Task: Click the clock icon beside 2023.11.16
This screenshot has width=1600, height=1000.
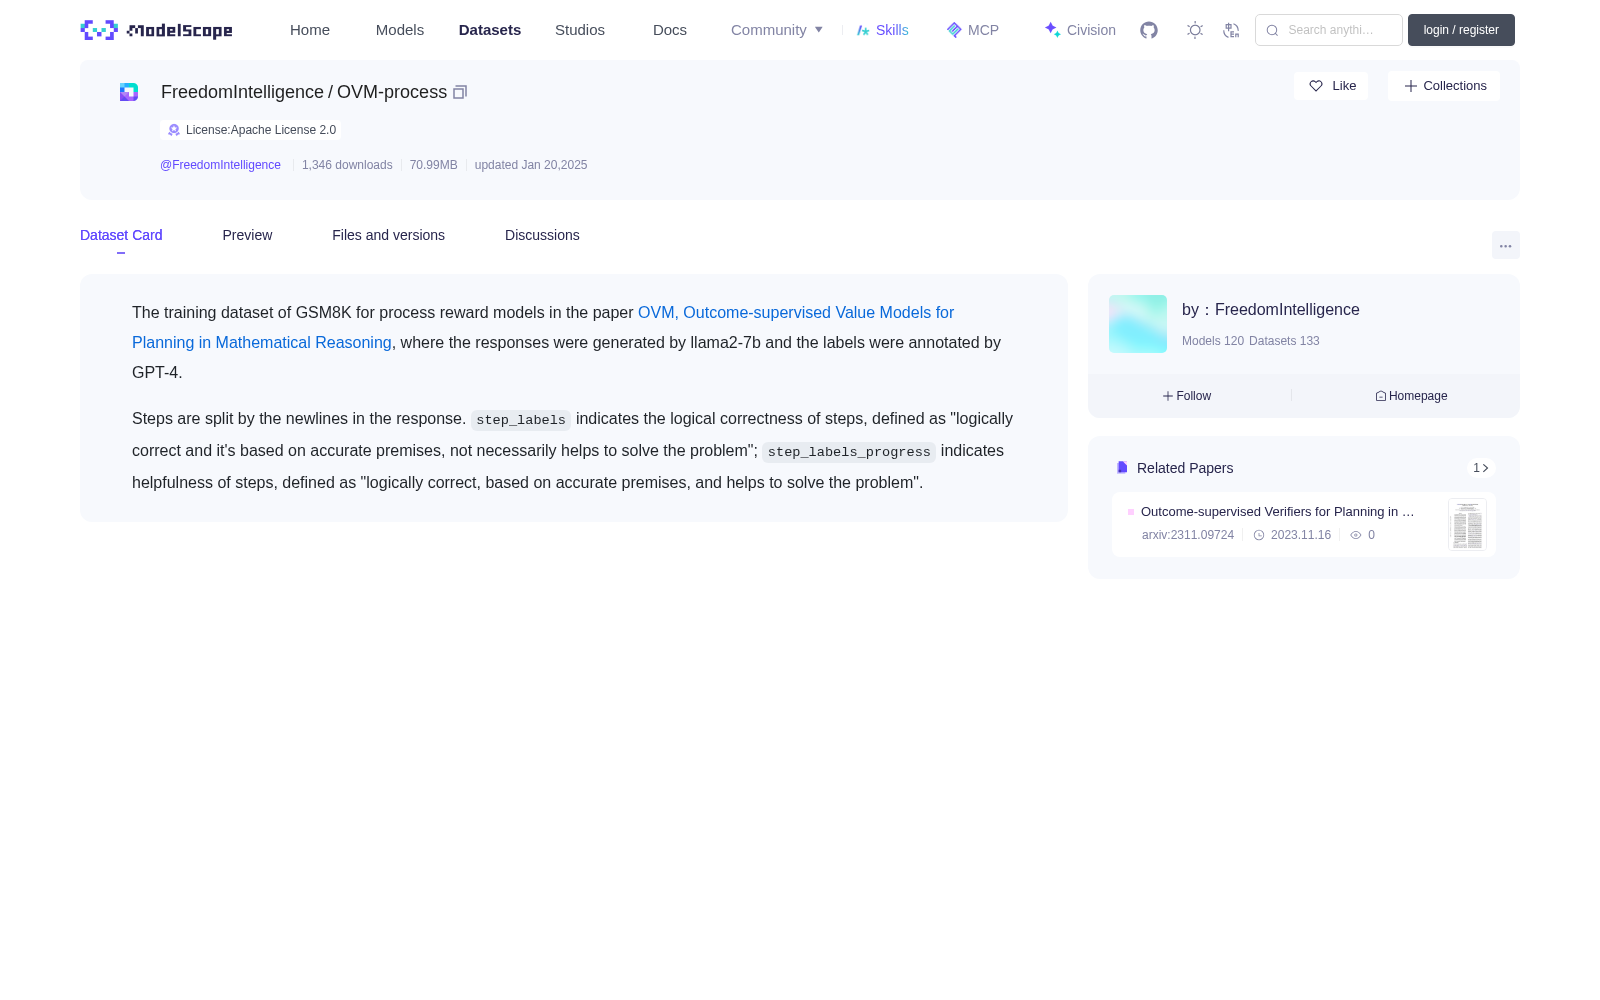Action: 1259,535
